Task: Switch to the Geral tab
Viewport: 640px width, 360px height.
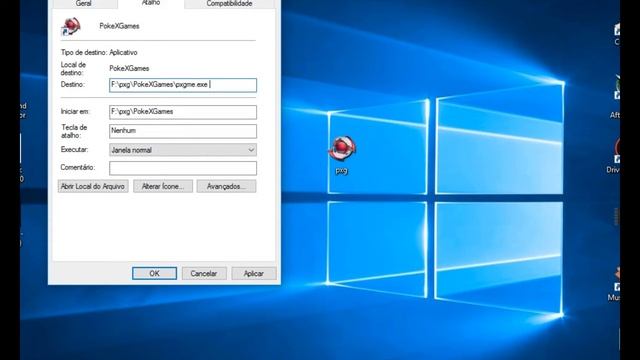Action: point(84,4)
